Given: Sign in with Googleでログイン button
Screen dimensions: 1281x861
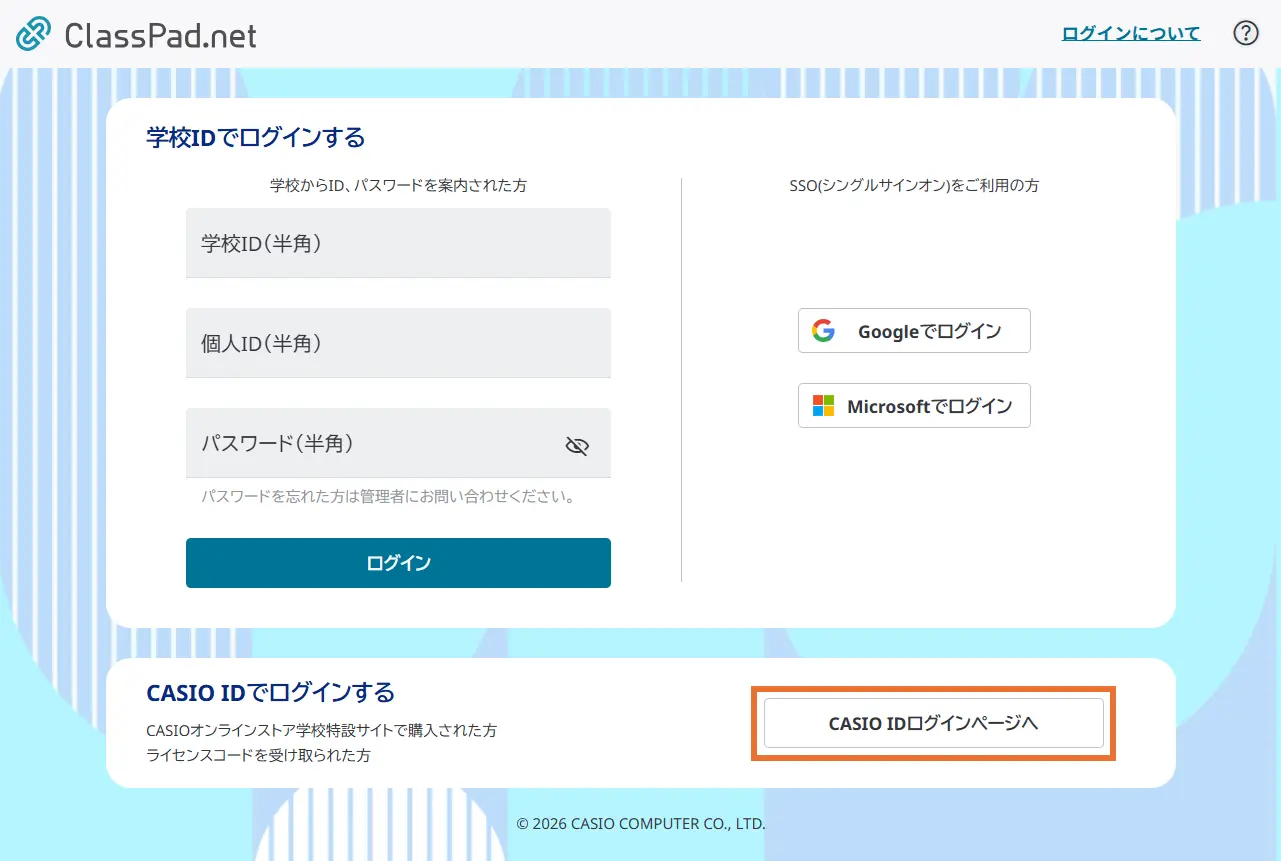Looking at the screenshot, I should click(x=914, y=331).
